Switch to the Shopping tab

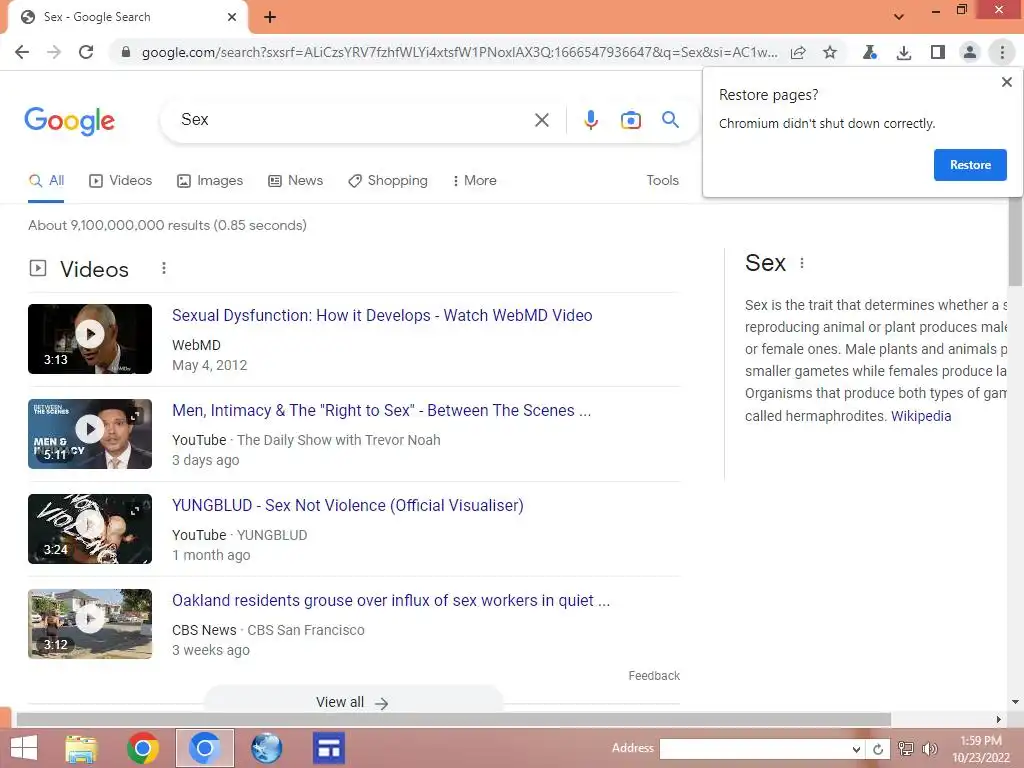(388, 181)
